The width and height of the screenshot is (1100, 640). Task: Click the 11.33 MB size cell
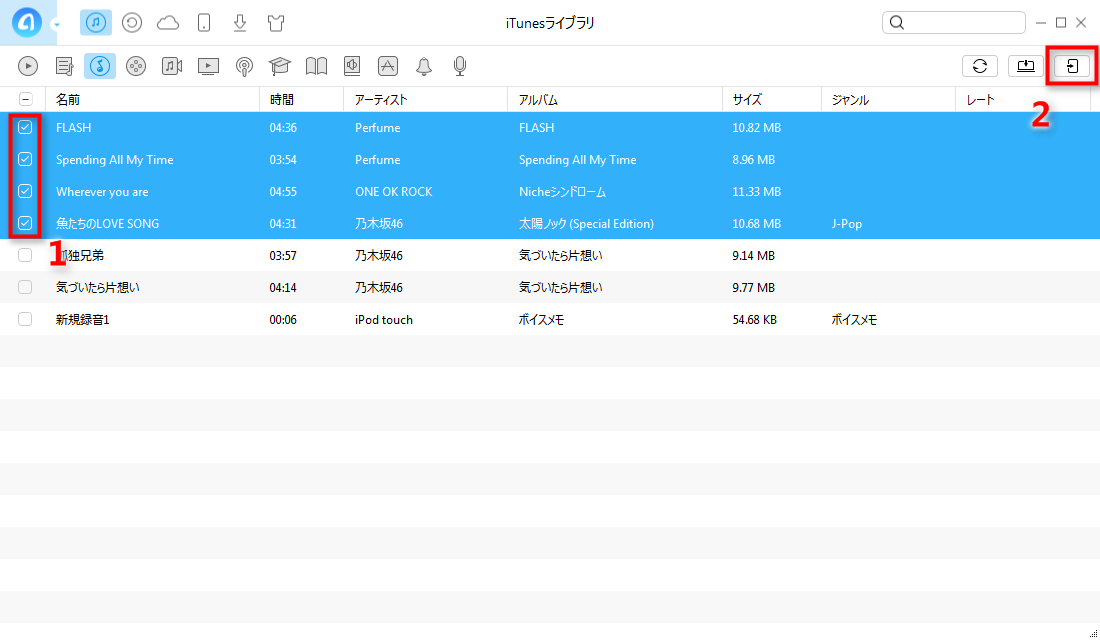[756, 192]
